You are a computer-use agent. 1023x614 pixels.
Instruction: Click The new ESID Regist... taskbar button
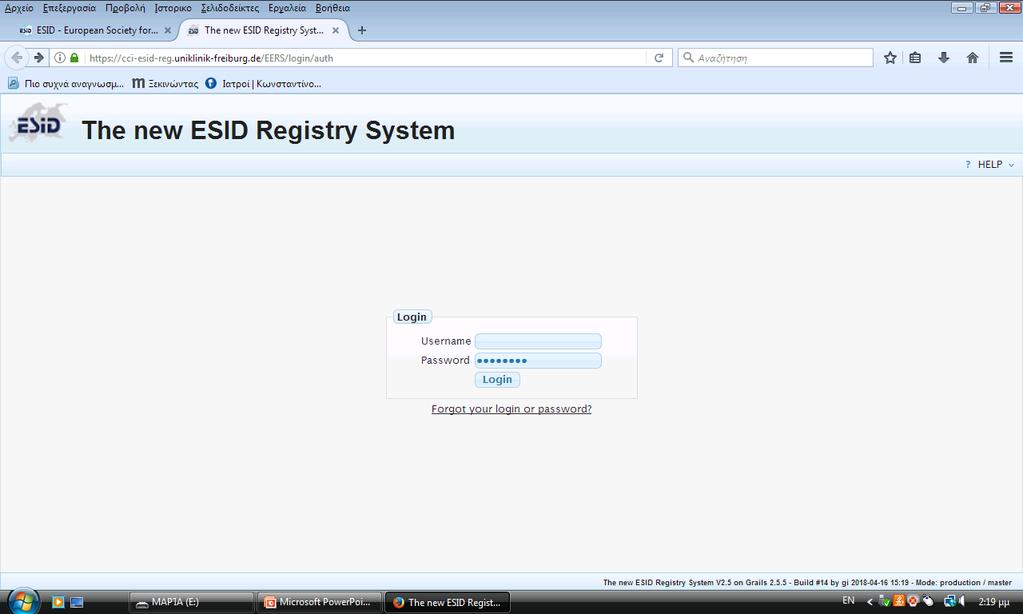(x=448, y=602)
